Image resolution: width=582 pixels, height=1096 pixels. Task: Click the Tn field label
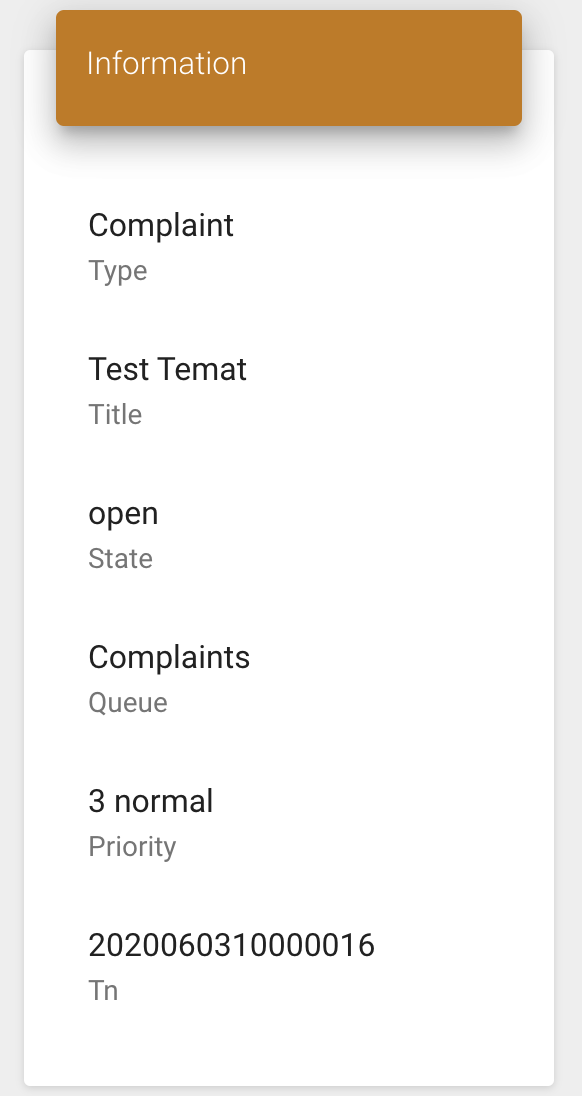pos(103,990)
